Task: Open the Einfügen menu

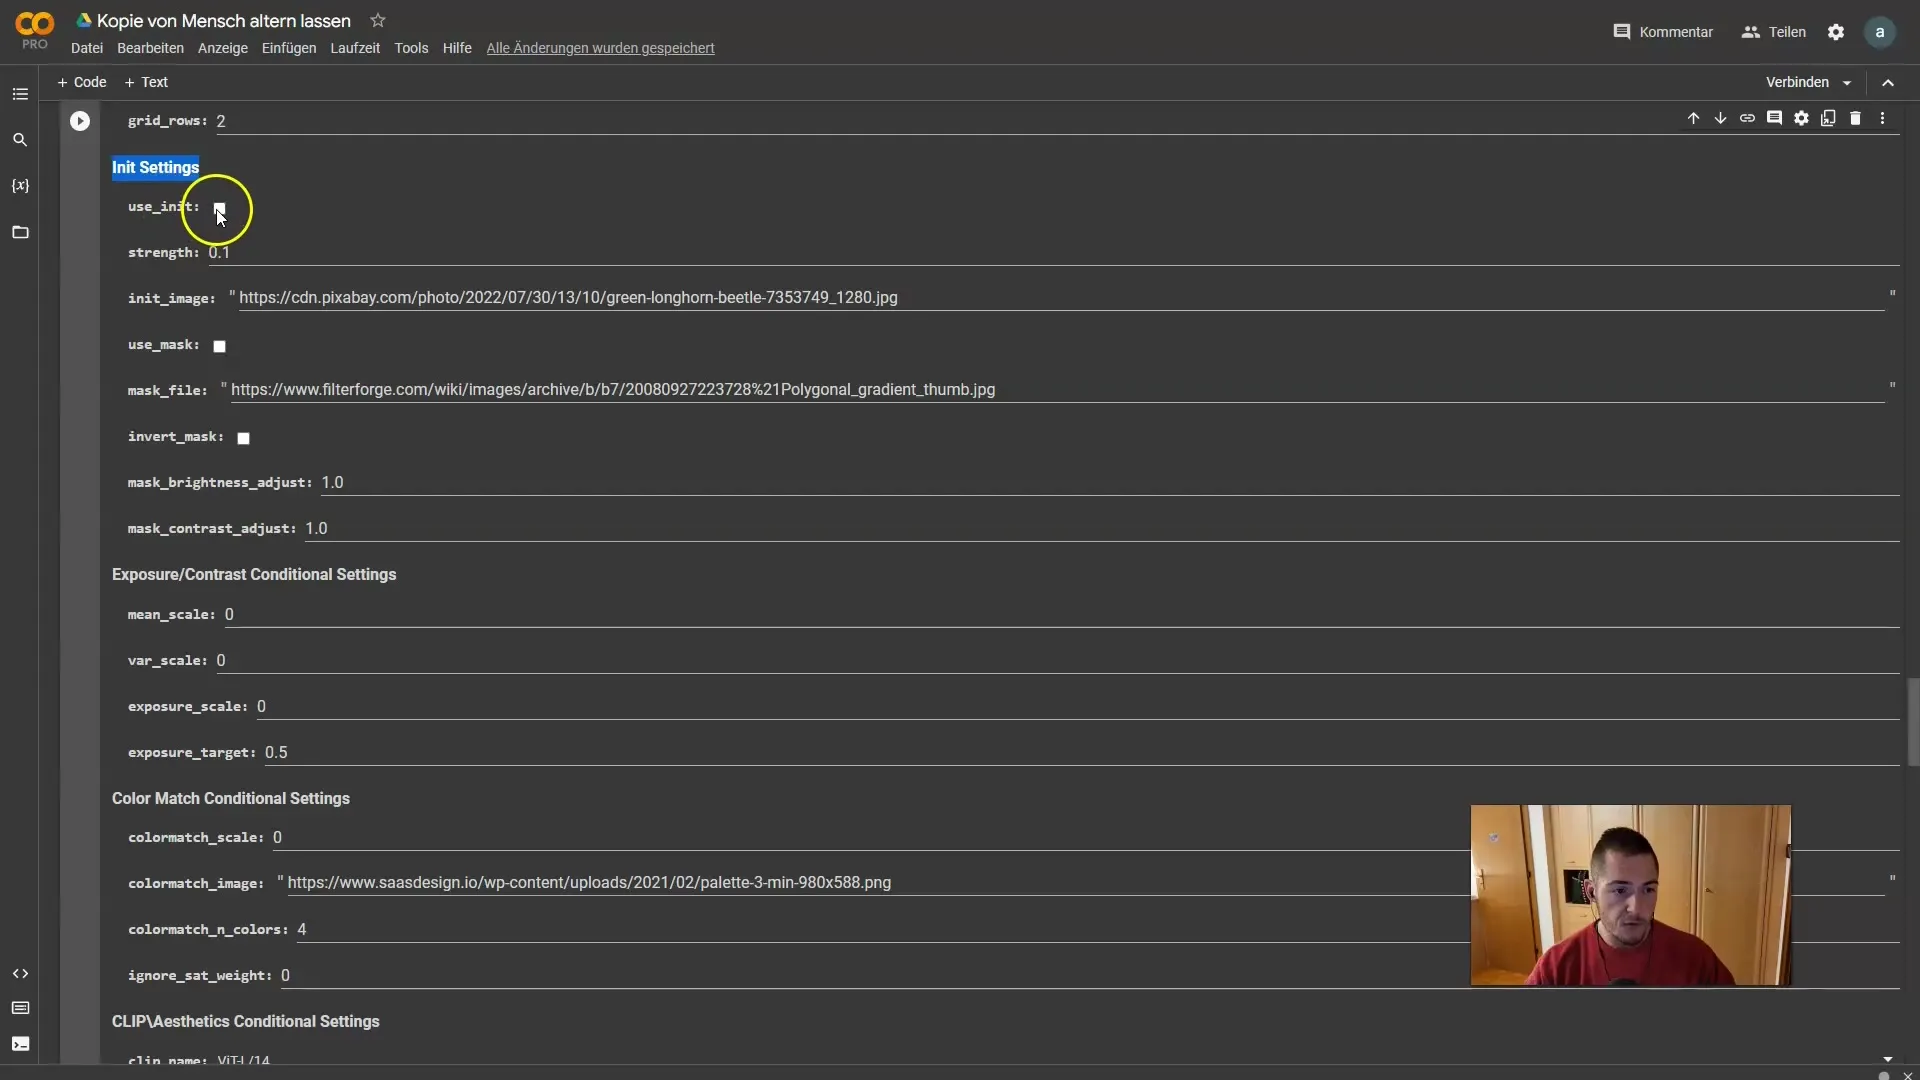Action: pos(289,48)
